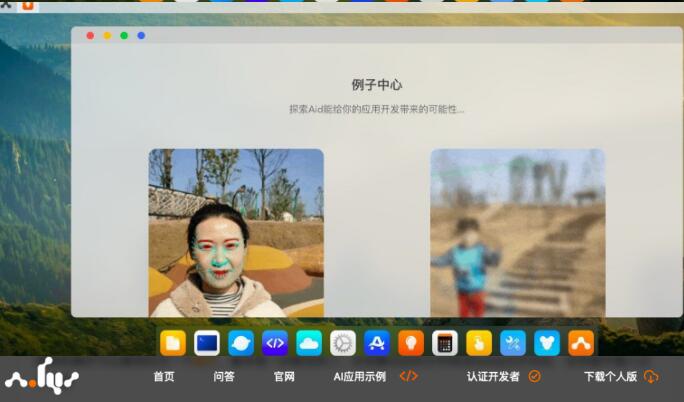Open the 问答 navigation item
This screenshot has width=684, height=402.
tap(224, 377)
